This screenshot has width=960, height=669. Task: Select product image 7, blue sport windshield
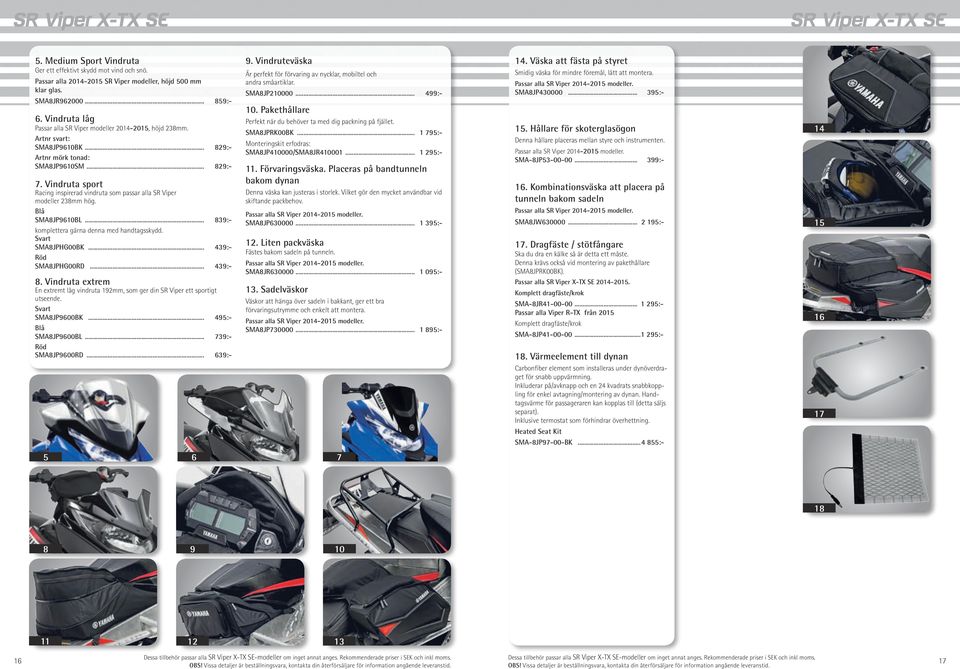pos(387,418)
